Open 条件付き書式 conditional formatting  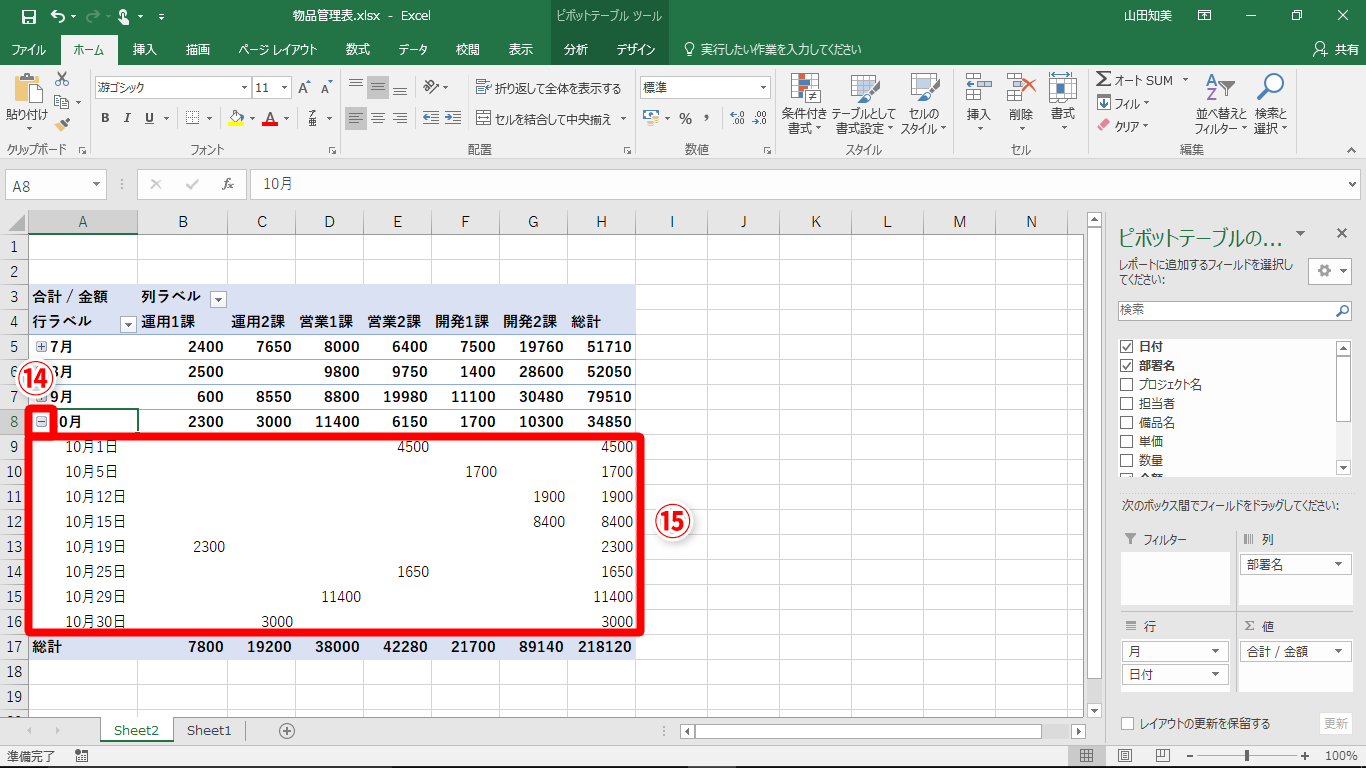pos(804,104)
